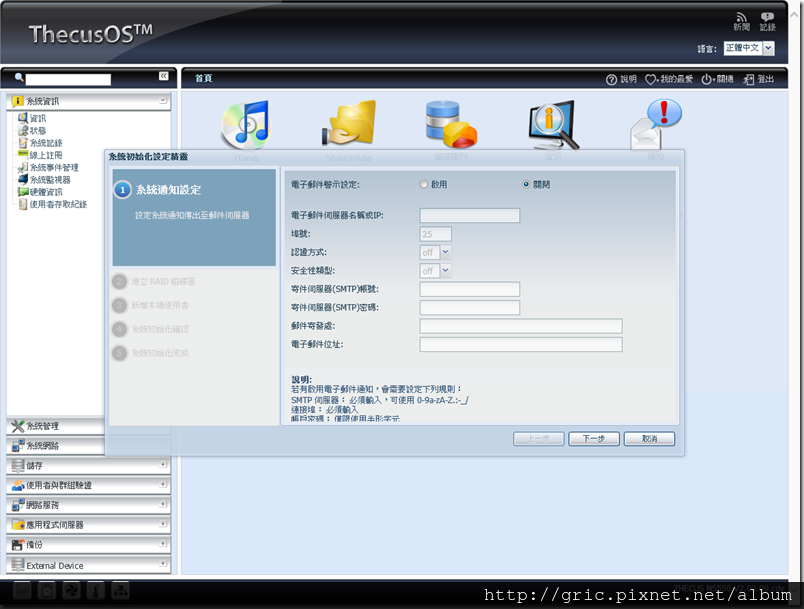Open 我的最愛 favorites menu

tap(669, 79)
